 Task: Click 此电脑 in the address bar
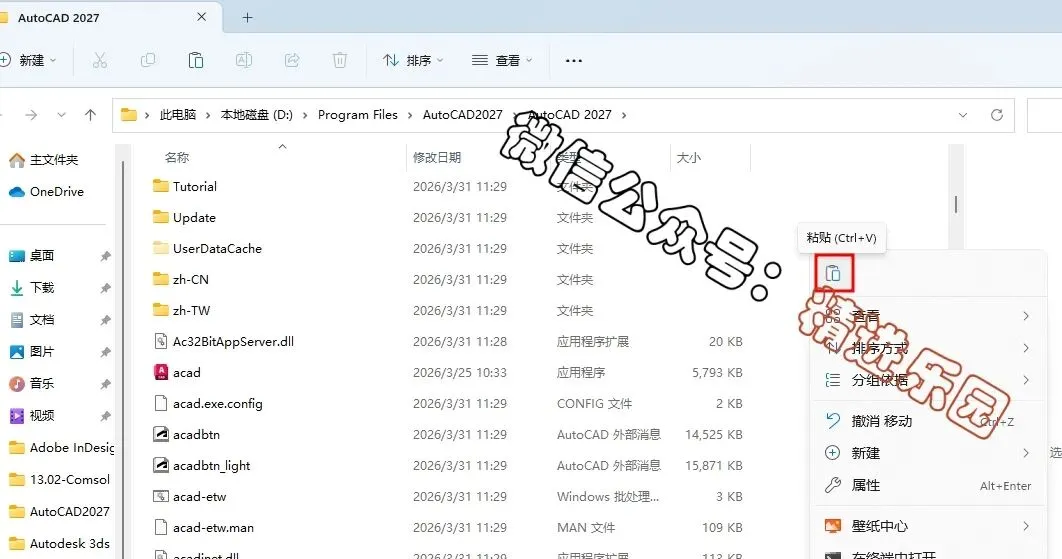(177, 115)
